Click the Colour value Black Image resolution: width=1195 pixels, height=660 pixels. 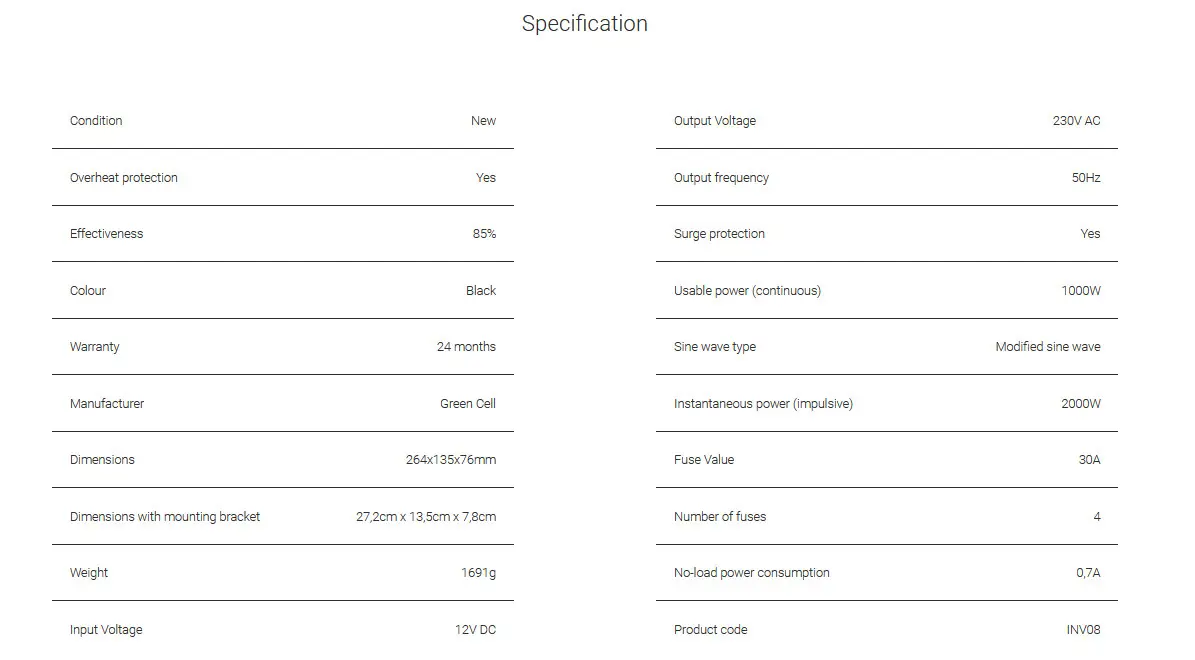(481, 291)
